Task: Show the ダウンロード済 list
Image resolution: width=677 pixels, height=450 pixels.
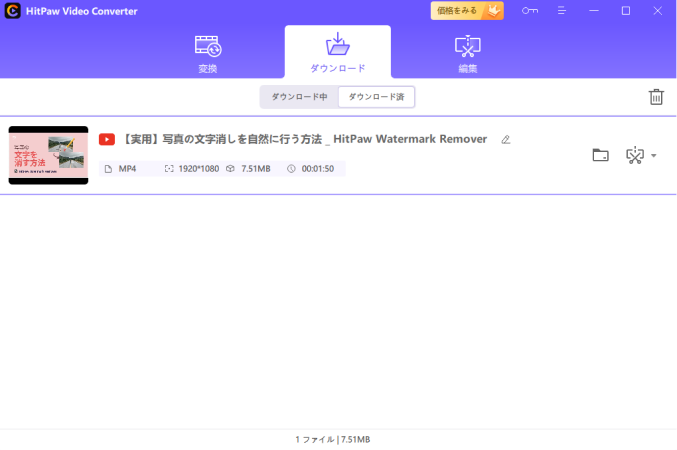Action: [x=376, y=97]
